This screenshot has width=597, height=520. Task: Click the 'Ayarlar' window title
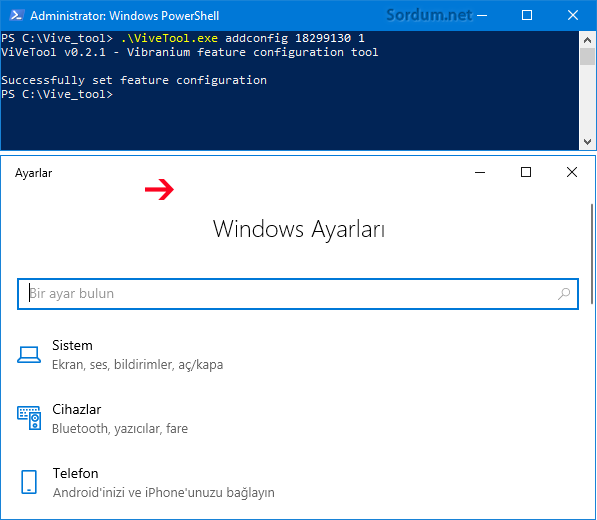pos(34,173)
